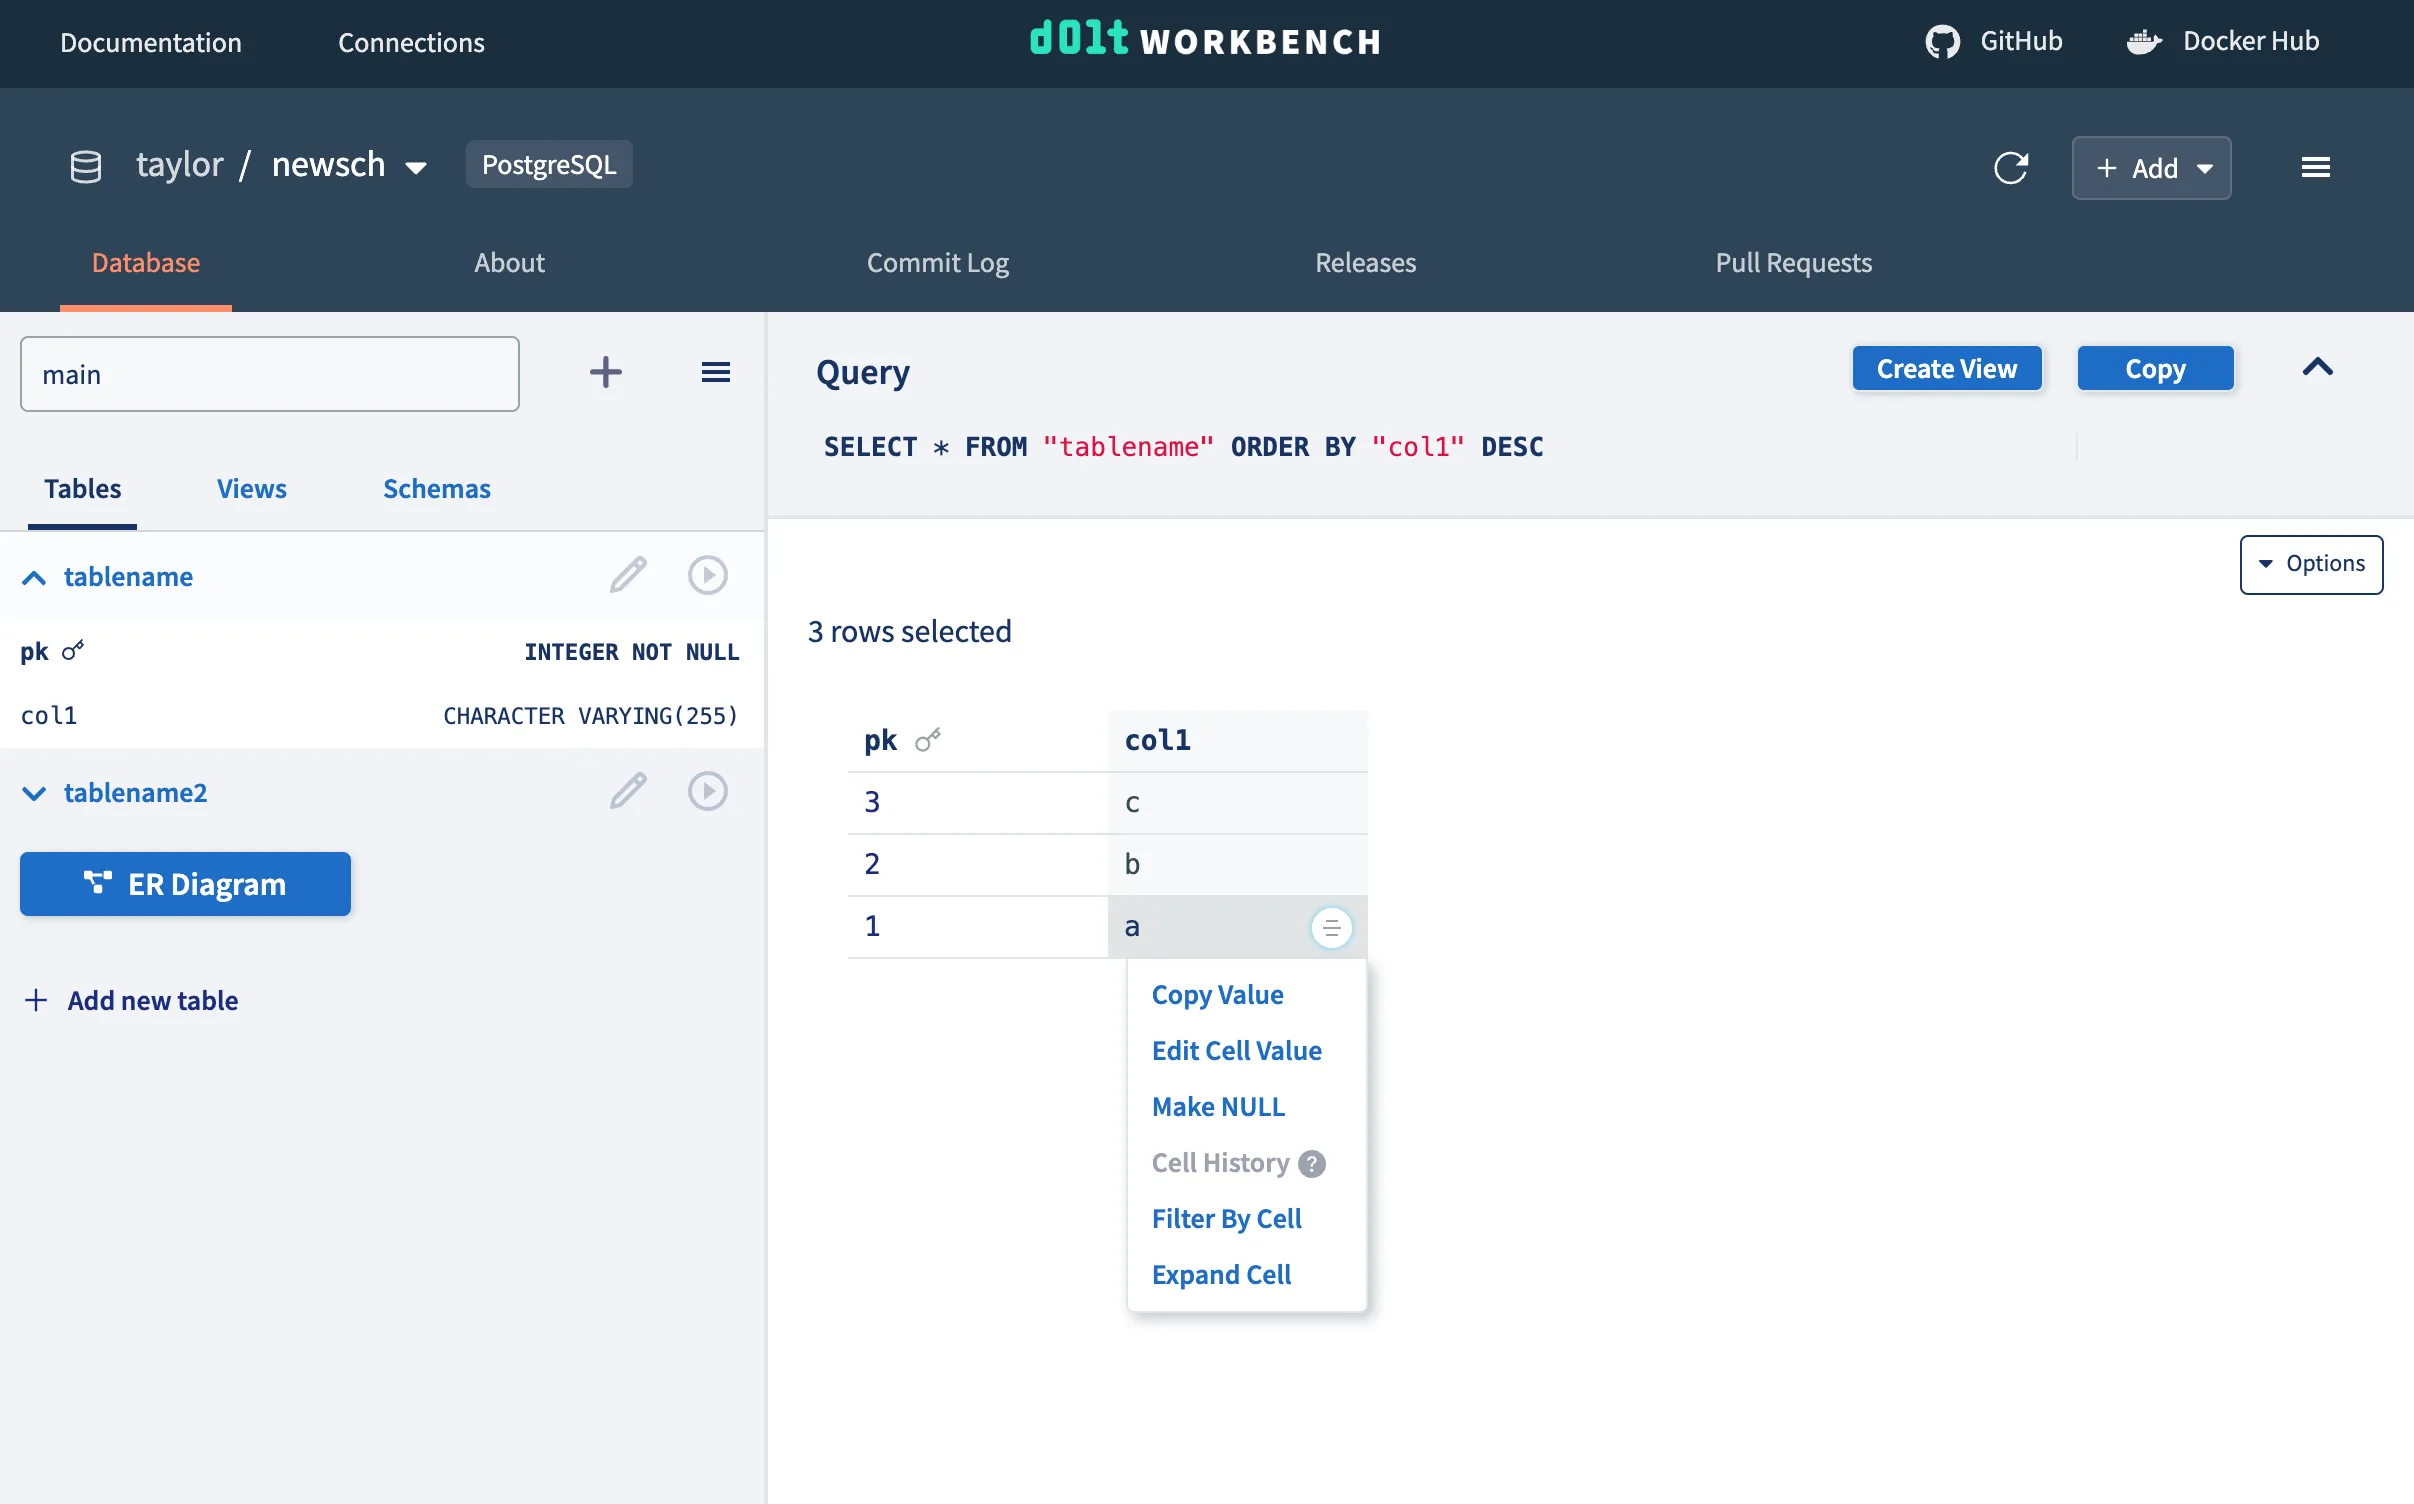The height and width of the screenshot is (1504, 2414).
Task: Run the tablename table query with play icon
Action: (x=708, y=575)
